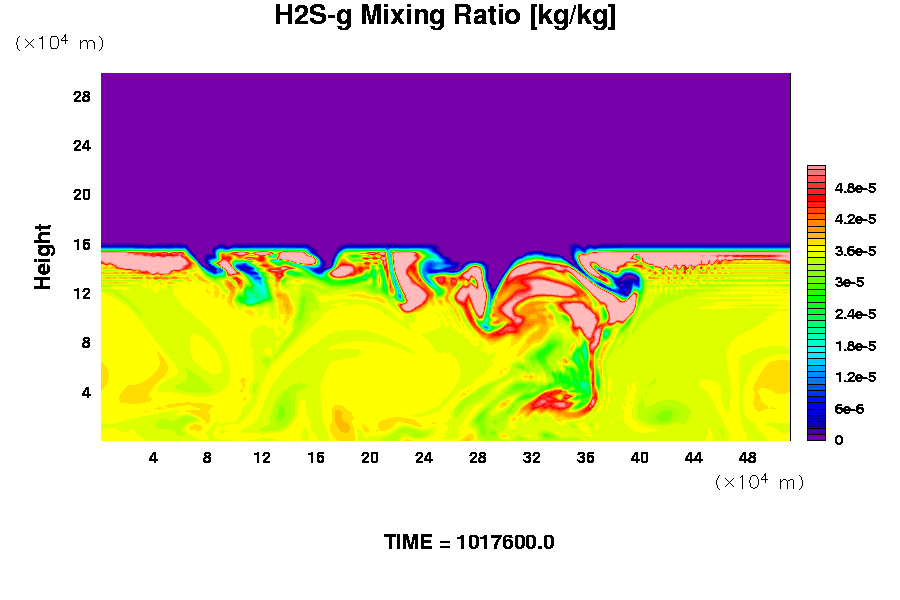Image resolution: width=900 pixels, height=600 pixels.
Task: Click the 1.8e-5 colorbar label
Action: (855, 346)
